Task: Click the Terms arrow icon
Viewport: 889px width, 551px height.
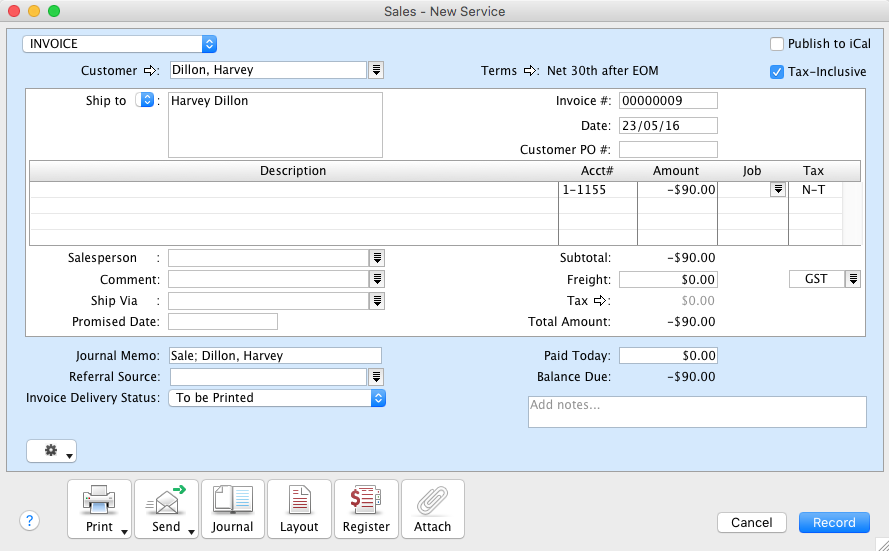Action: (x=531, y=71)
